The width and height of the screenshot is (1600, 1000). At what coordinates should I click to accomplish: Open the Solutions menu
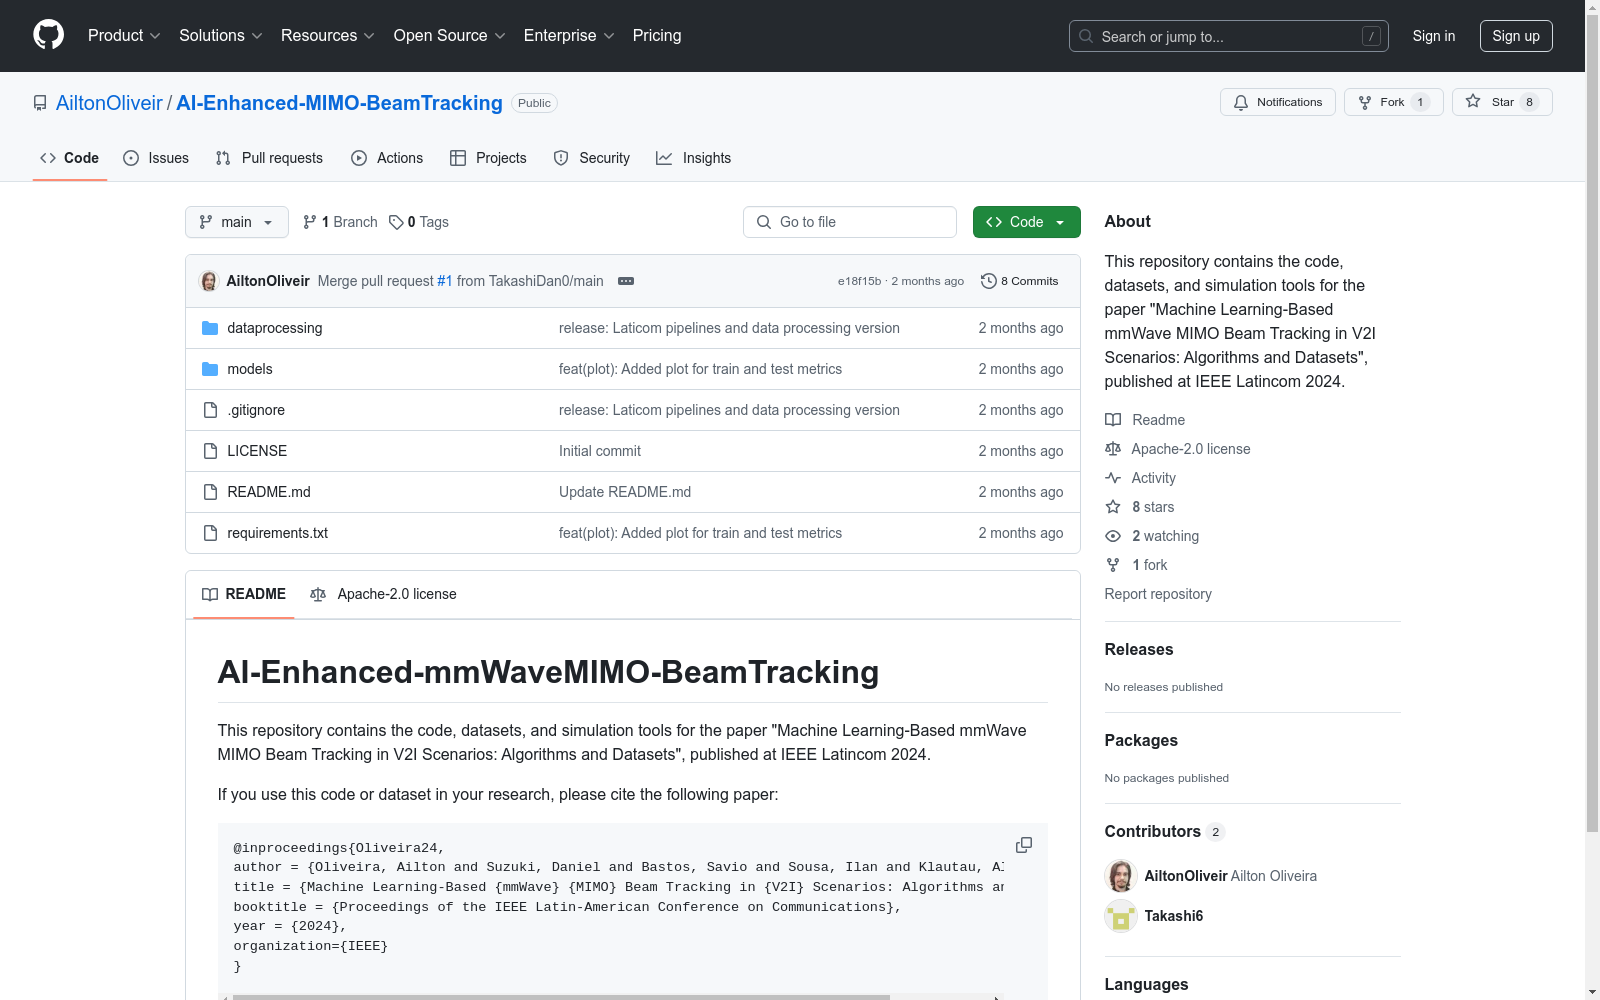tap(221, 36)
